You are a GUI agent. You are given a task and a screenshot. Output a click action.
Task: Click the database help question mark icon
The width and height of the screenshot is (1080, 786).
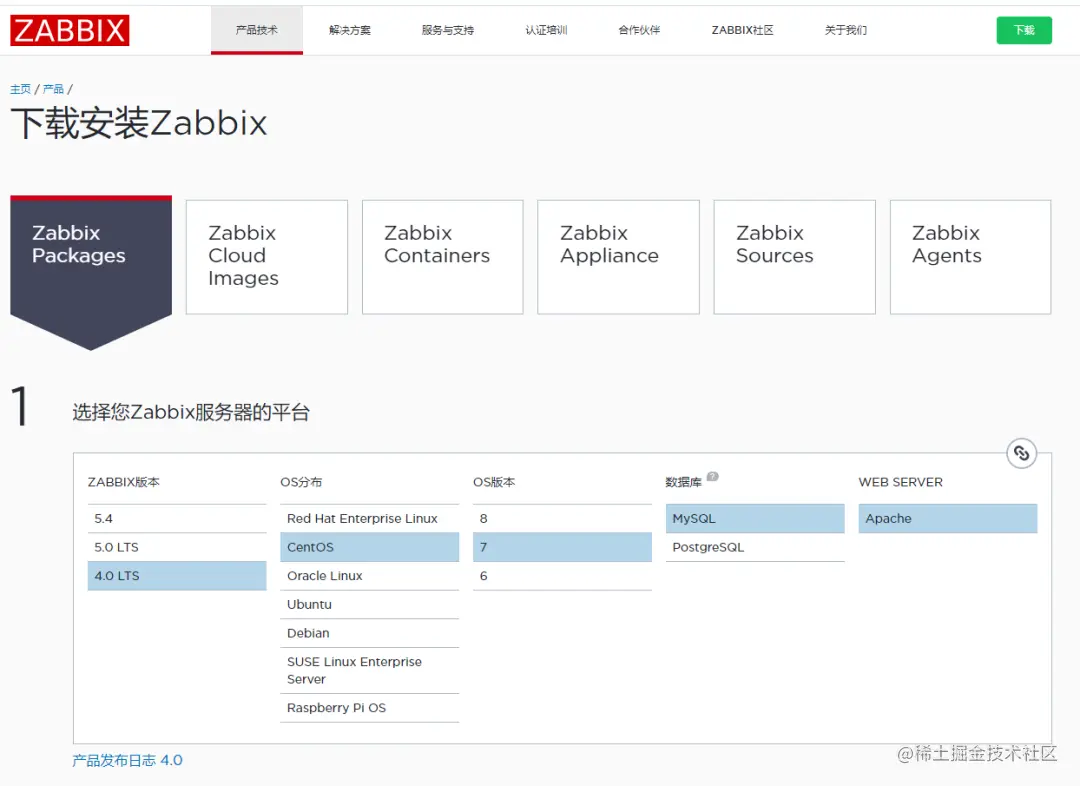tap(713, 476)
